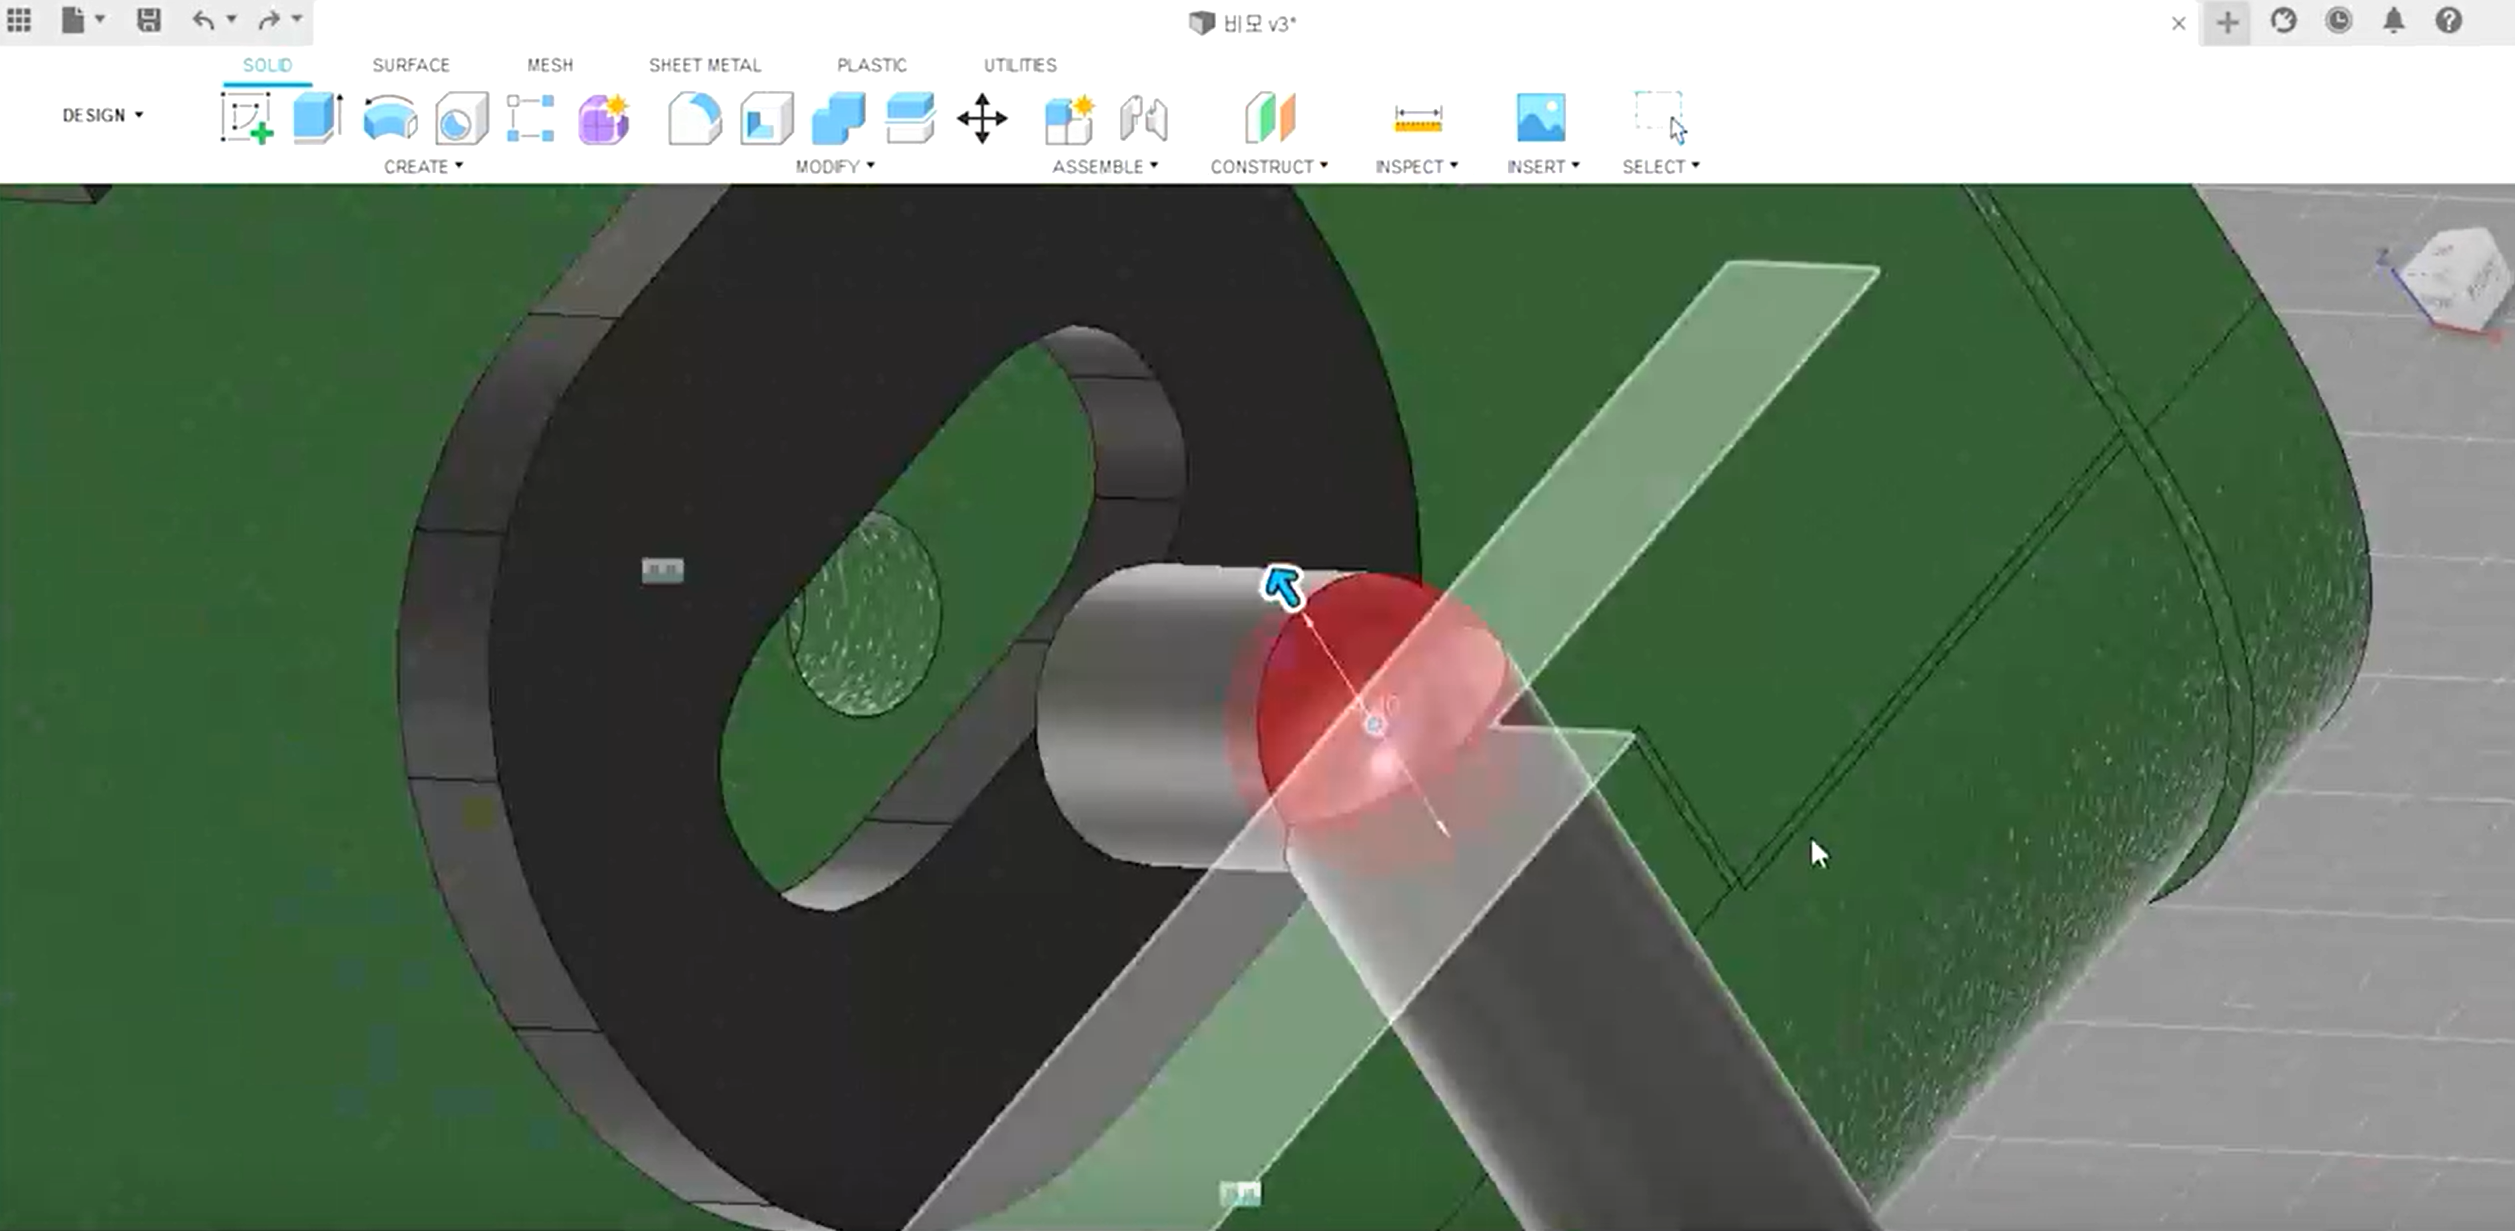The width and height of the screenshot is (2515, 1231).
Task: Click the Undo arrow
Action: [203, 20]
